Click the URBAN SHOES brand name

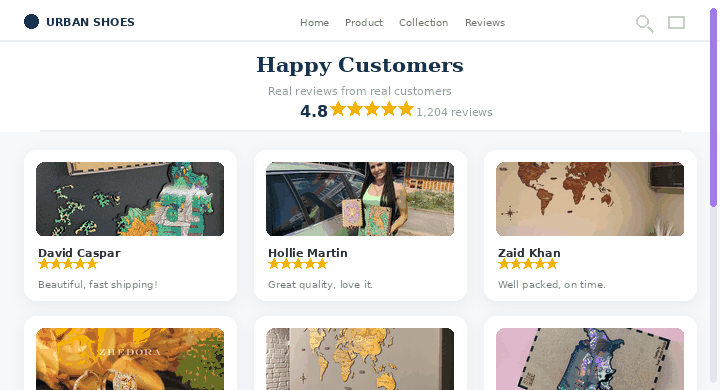point(90,22)
